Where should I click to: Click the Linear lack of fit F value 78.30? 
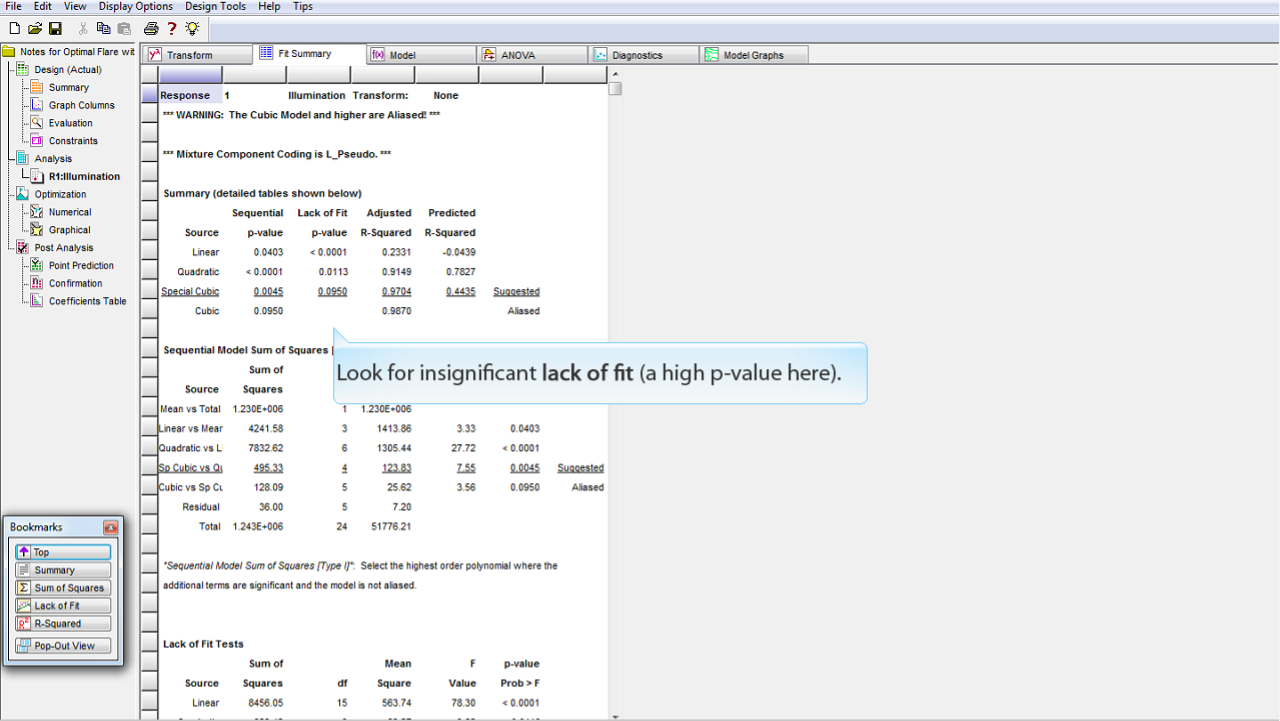pyautogui.click(x=463, y=703)
